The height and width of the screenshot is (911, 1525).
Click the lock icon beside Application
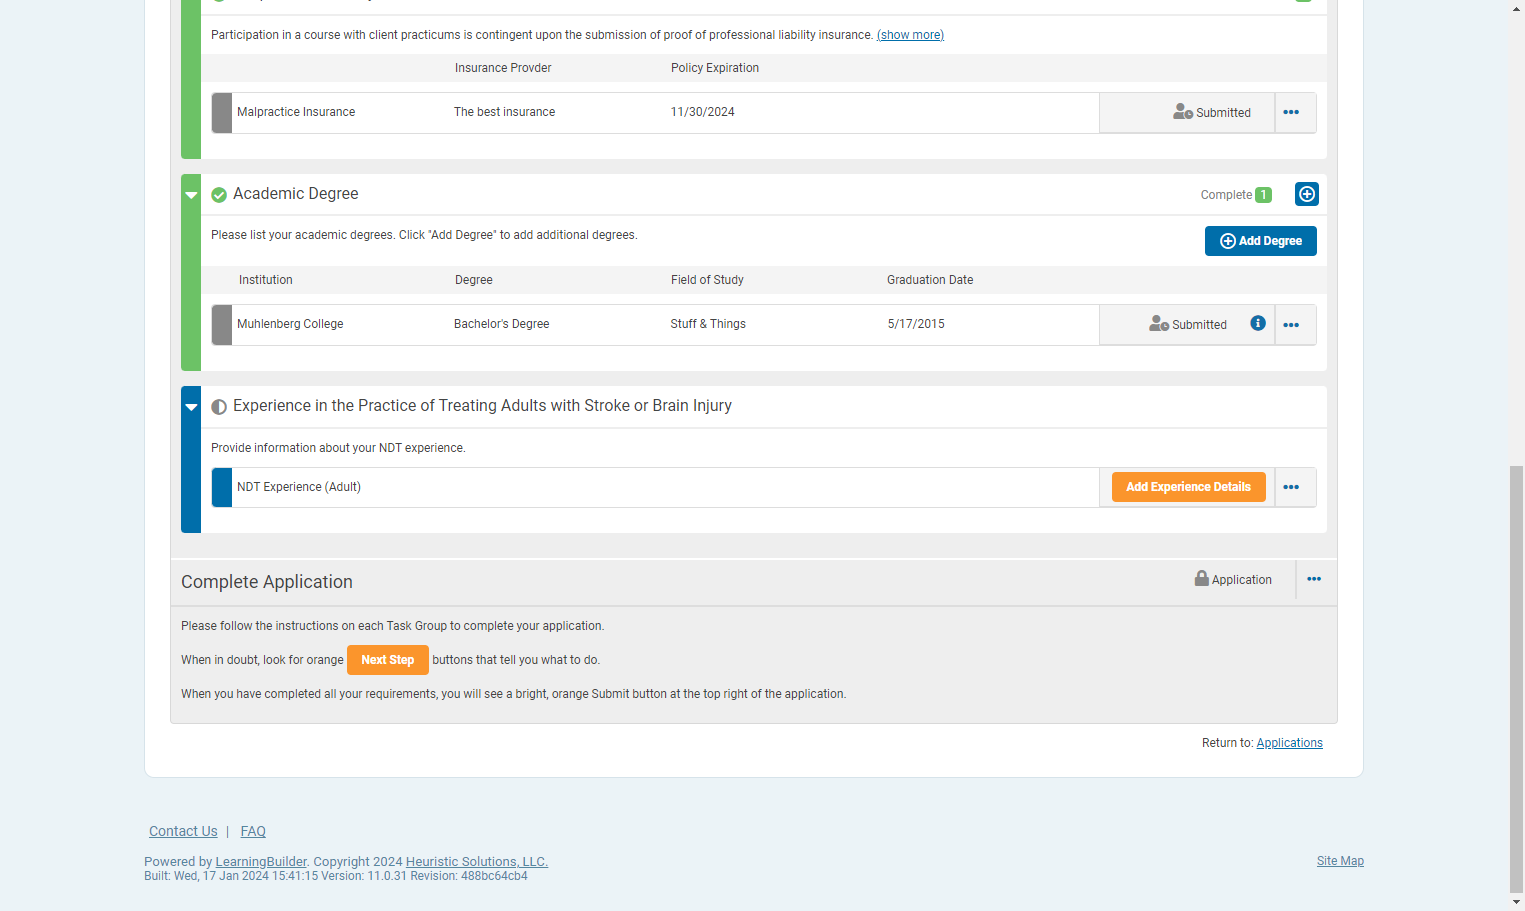coord(1201,578)
